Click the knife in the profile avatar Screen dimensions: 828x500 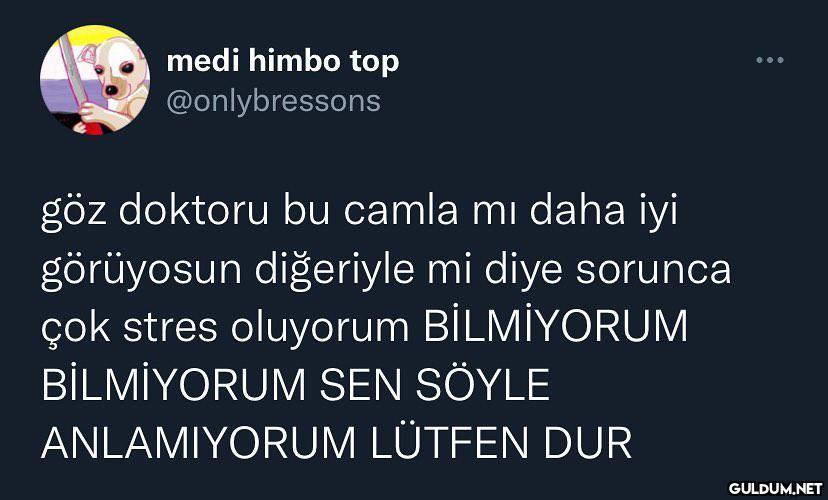click(73, 71)
